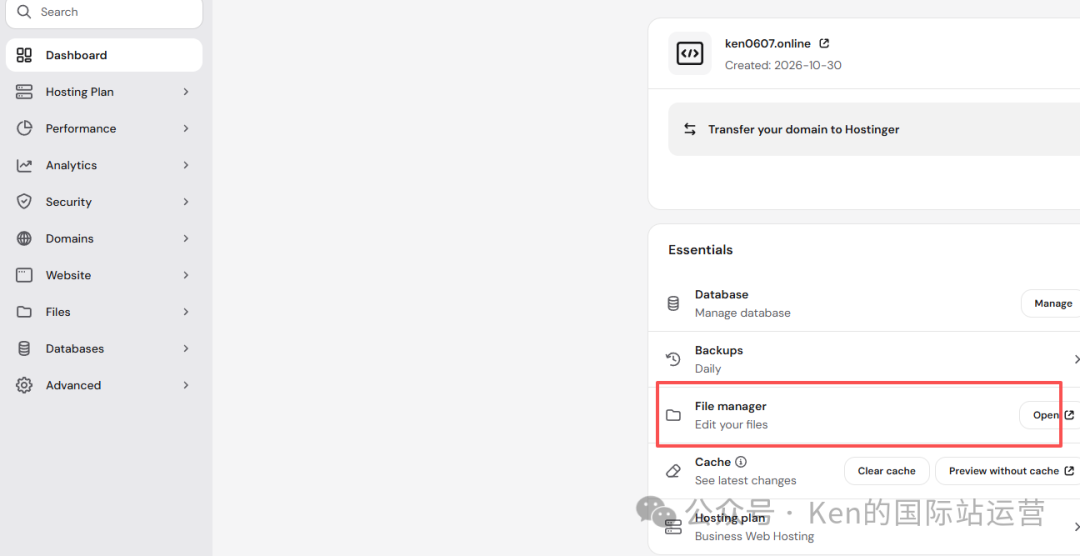Open the Domains sidebar item
The width and height of the screenshot is (1080, 556).
pyautogui.click(x=104, y=238)
